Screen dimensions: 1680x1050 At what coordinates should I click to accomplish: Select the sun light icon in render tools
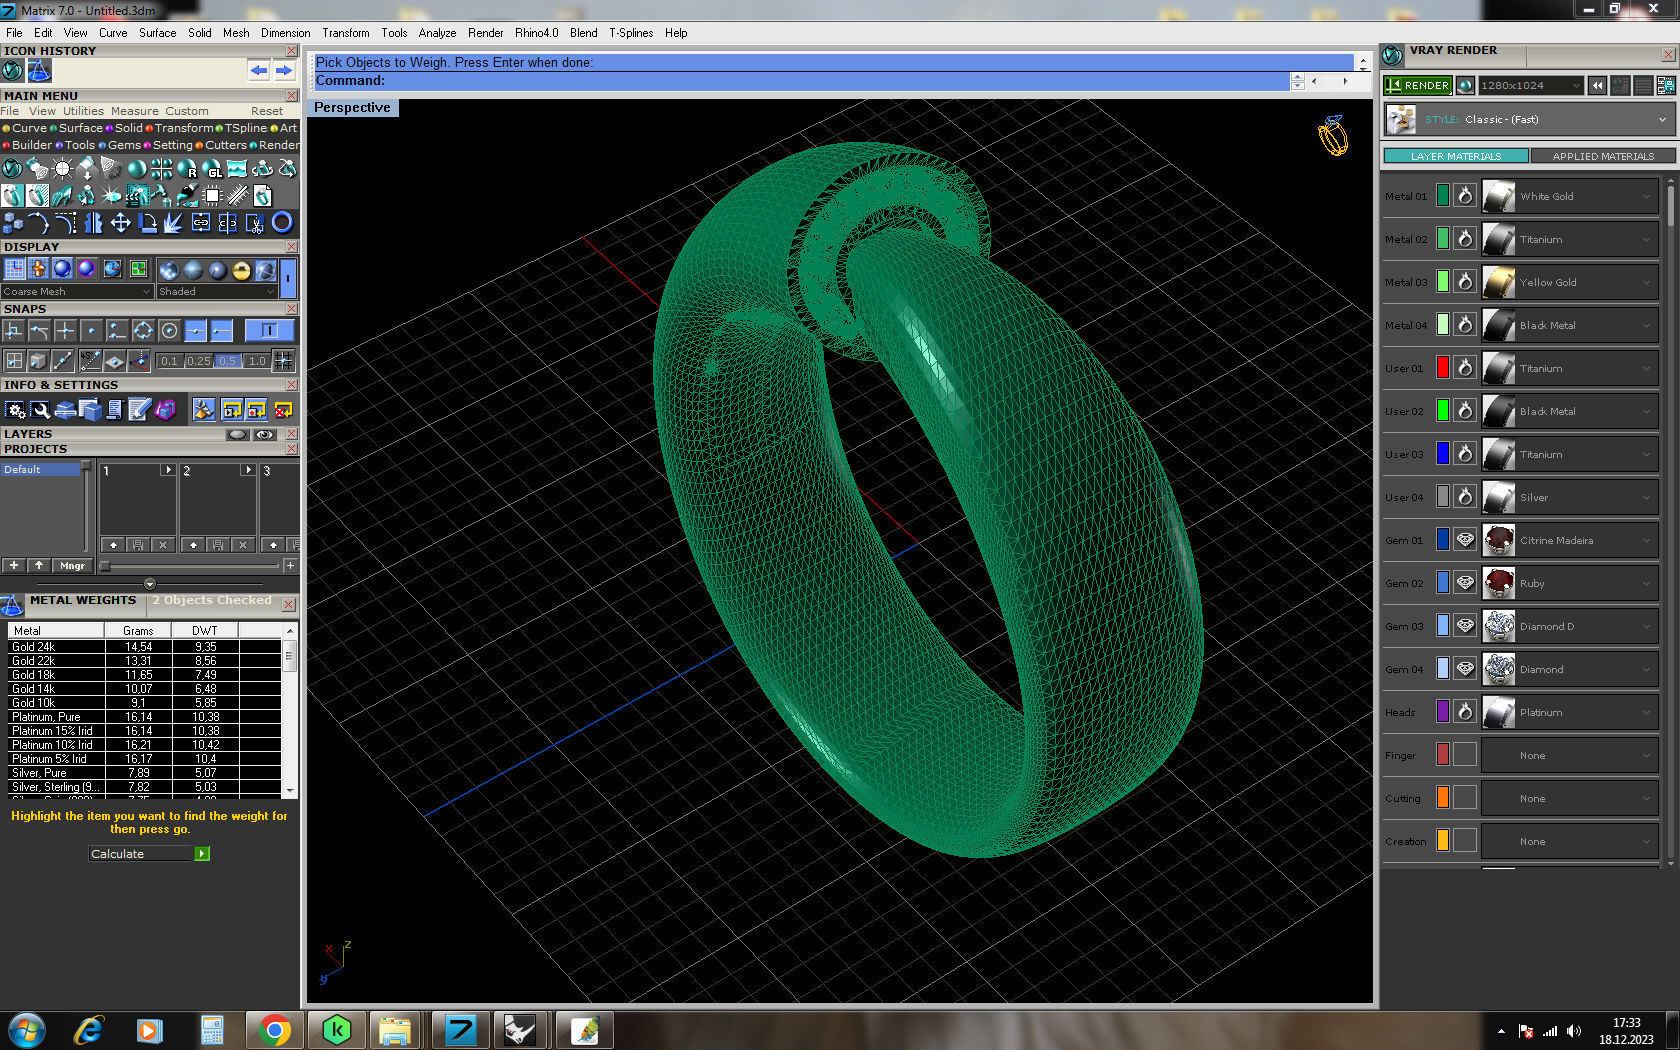(62, 168)
